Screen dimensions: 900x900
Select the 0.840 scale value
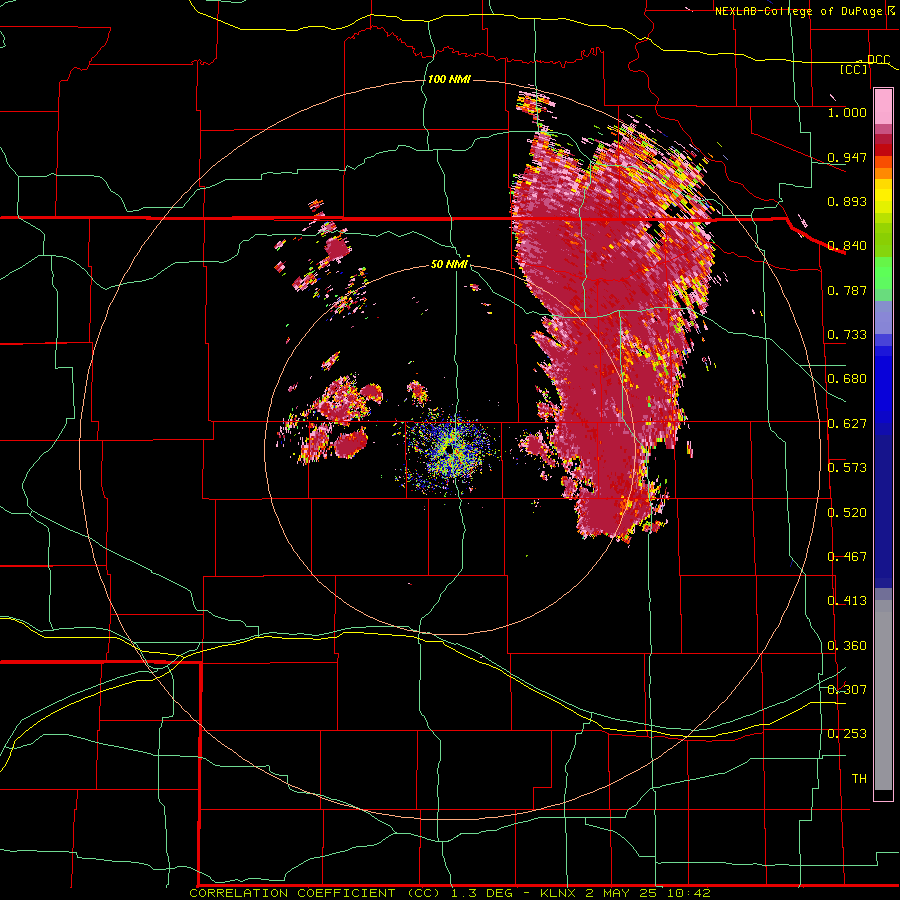tap(847, 246)
